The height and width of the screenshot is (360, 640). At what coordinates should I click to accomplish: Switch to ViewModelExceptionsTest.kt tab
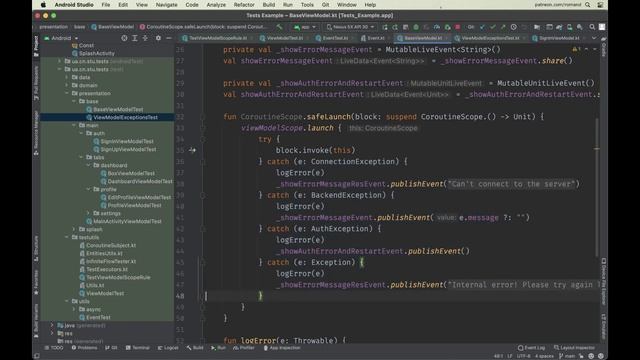click(490, 38)
